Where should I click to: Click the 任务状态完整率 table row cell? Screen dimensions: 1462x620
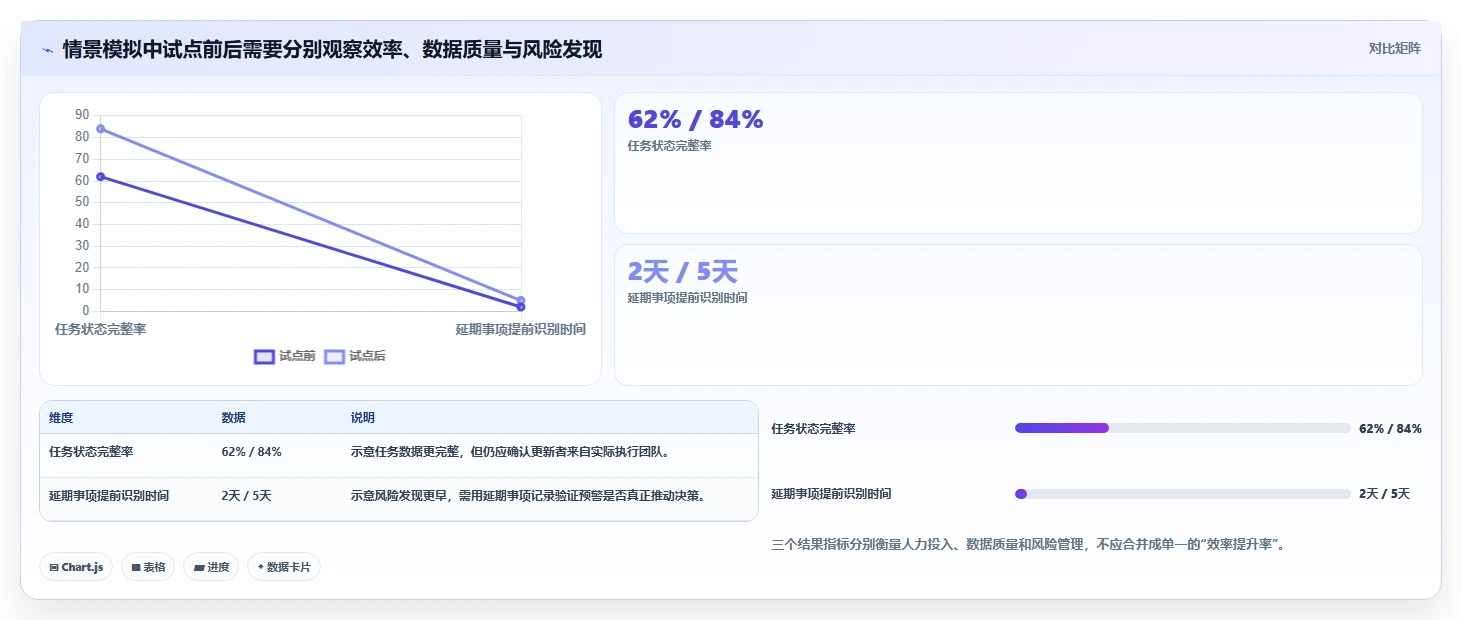click(x=91, y=452)
